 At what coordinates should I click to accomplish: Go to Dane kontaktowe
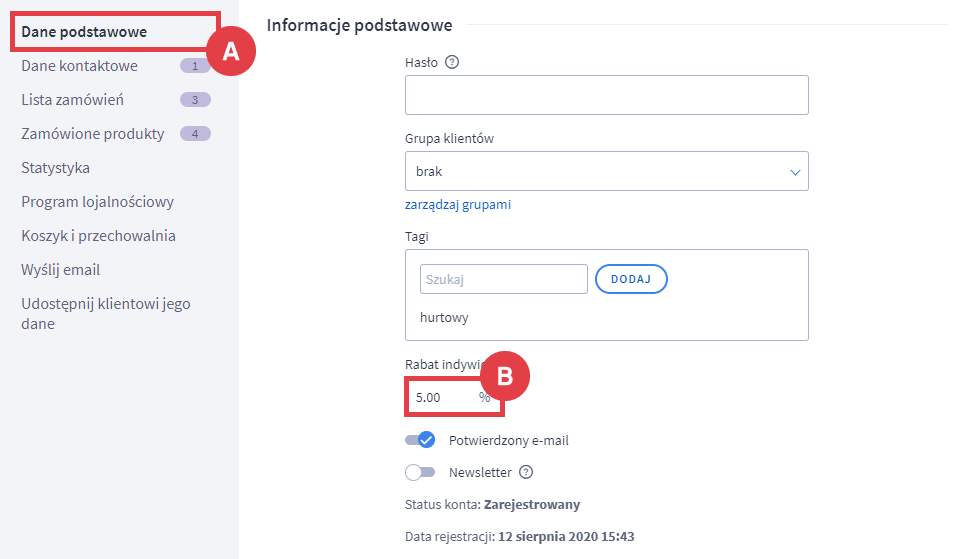pyautogui.click(x=80, y=66)
